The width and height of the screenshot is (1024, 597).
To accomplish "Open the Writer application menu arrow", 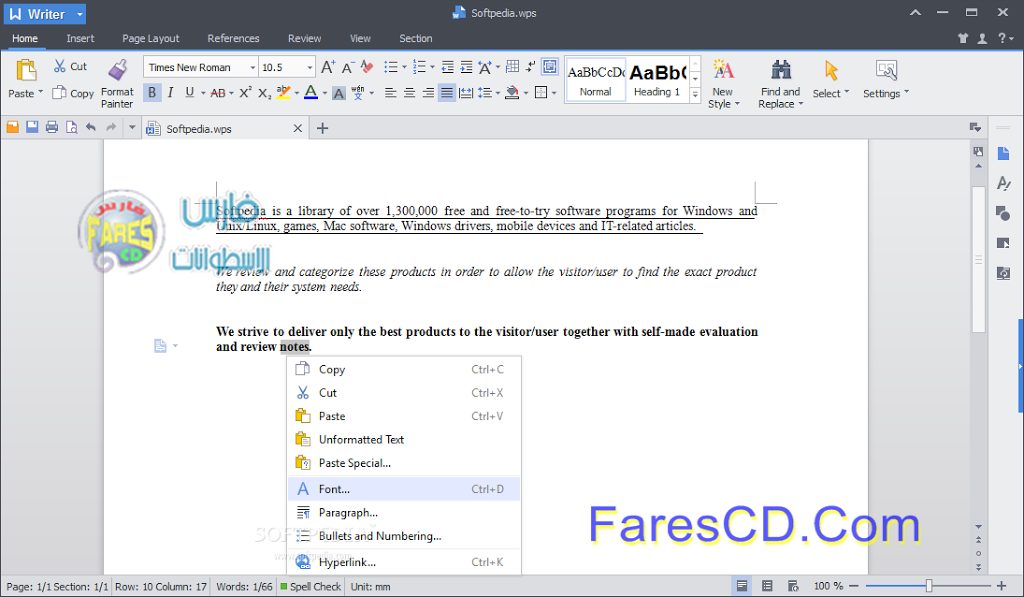I will click(79, 14).
